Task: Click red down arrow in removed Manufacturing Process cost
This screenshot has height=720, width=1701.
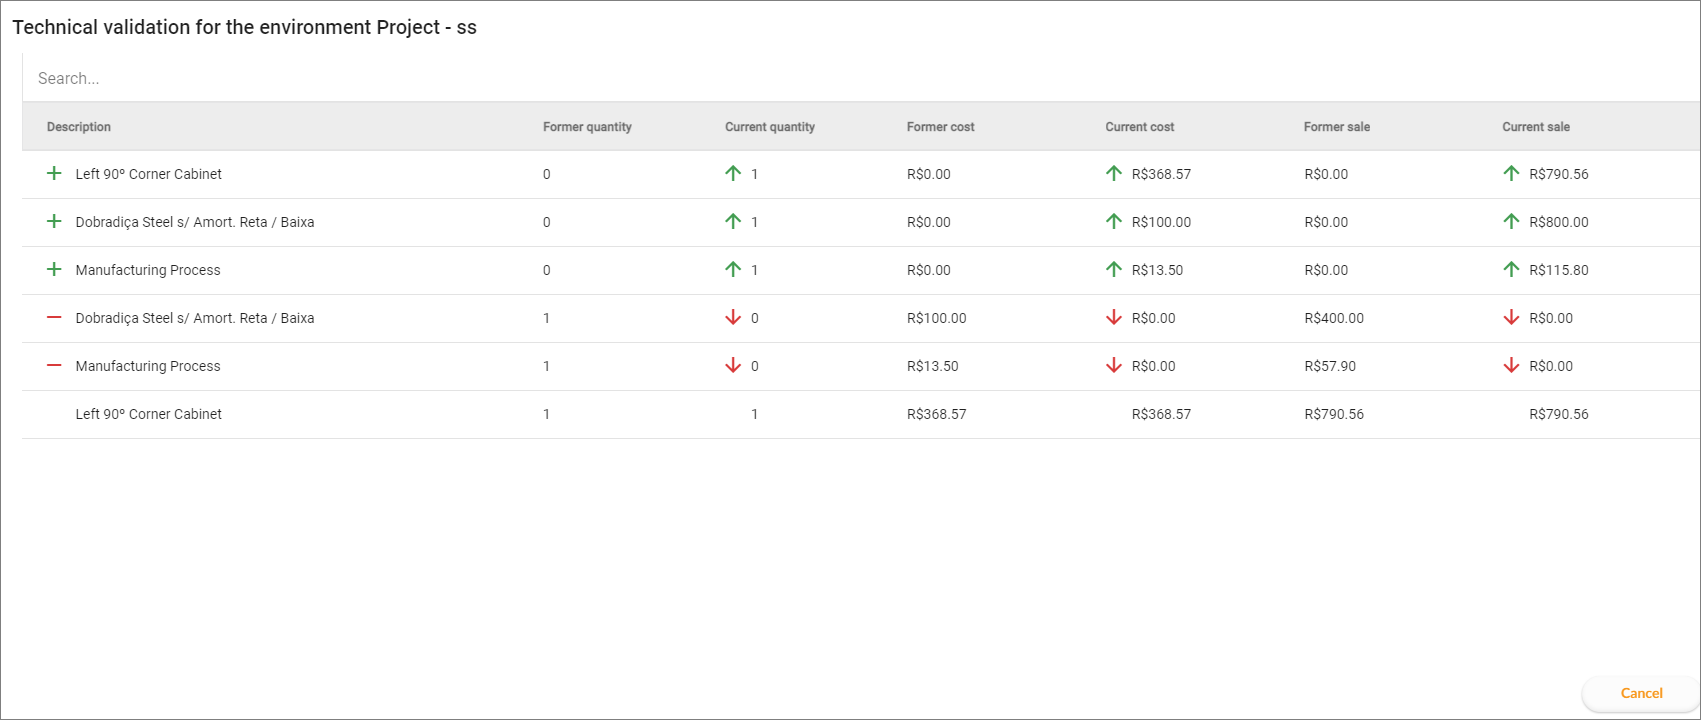Action: coord(1114,365)
